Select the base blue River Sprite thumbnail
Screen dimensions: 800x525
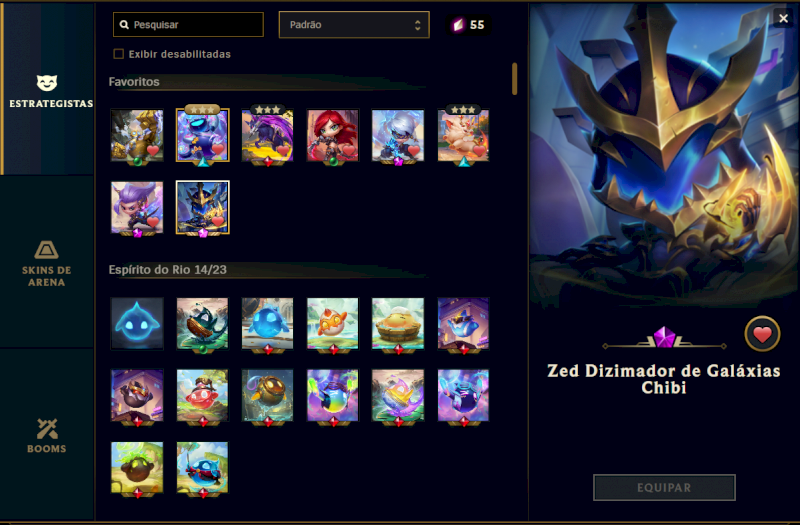point(137,323)
